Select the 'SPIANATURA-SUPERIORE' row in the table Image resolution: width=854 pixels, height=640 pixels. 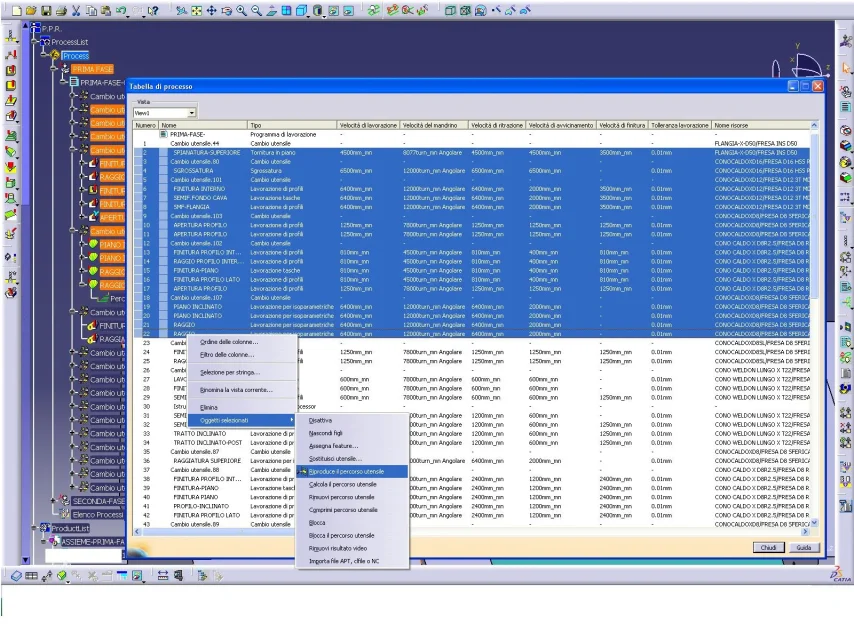[x=472, y=153]
